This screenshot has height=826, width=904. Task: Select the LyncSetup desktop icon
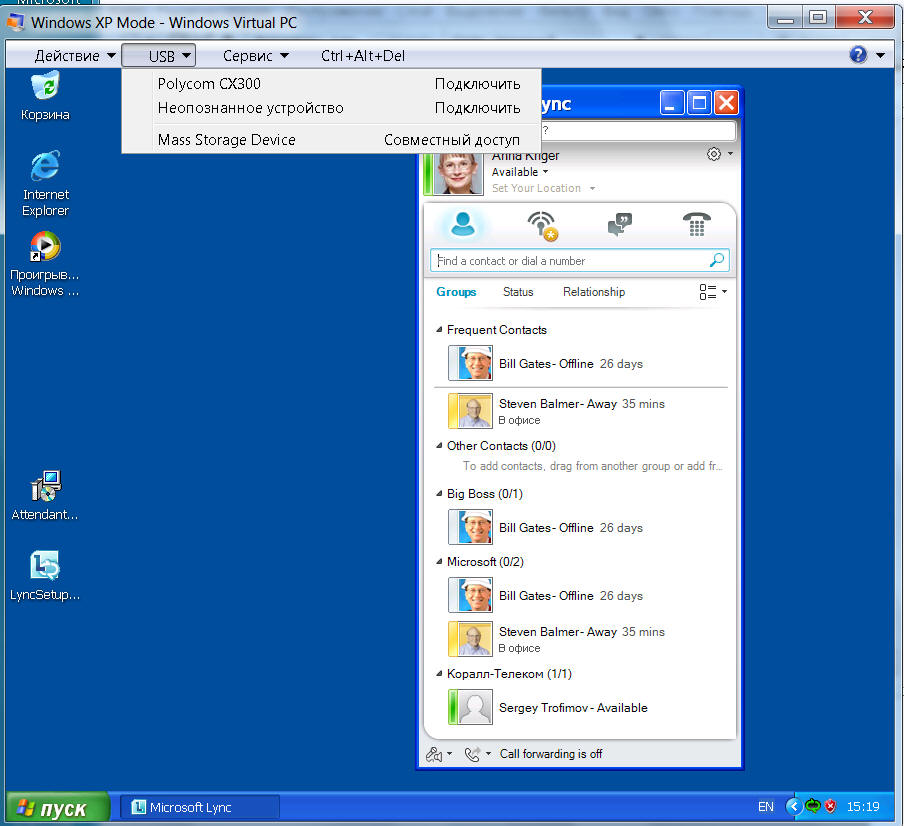coord(45,575)
